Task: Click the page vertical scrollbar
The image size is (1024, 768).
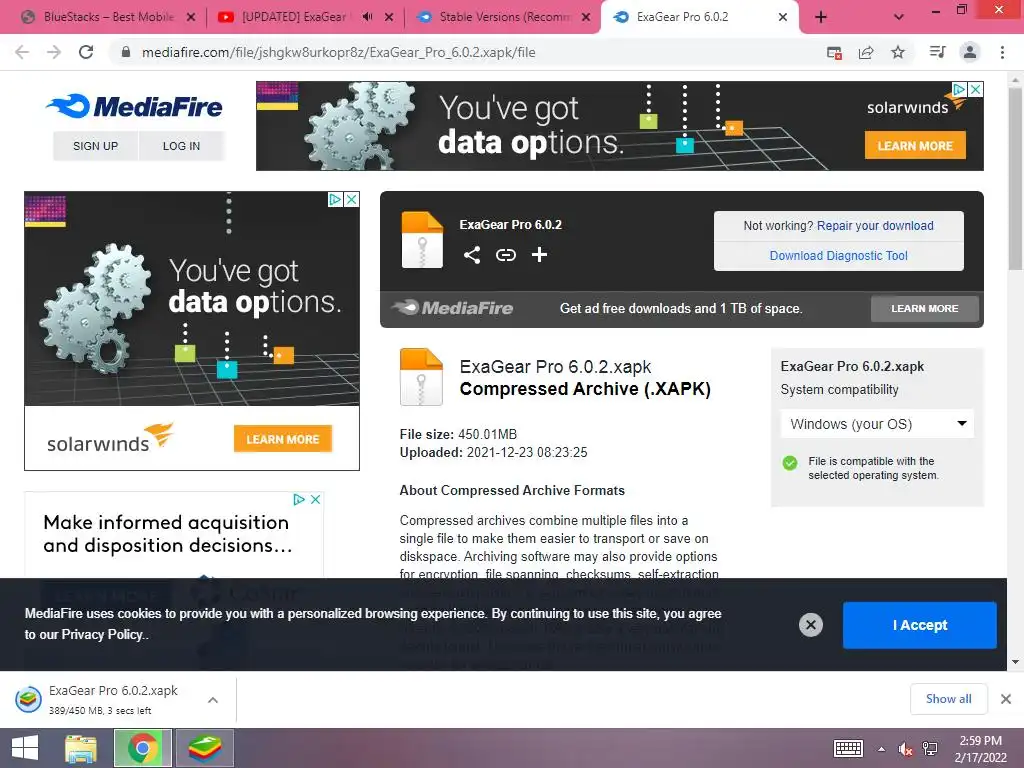Action: click(1016, 178)
